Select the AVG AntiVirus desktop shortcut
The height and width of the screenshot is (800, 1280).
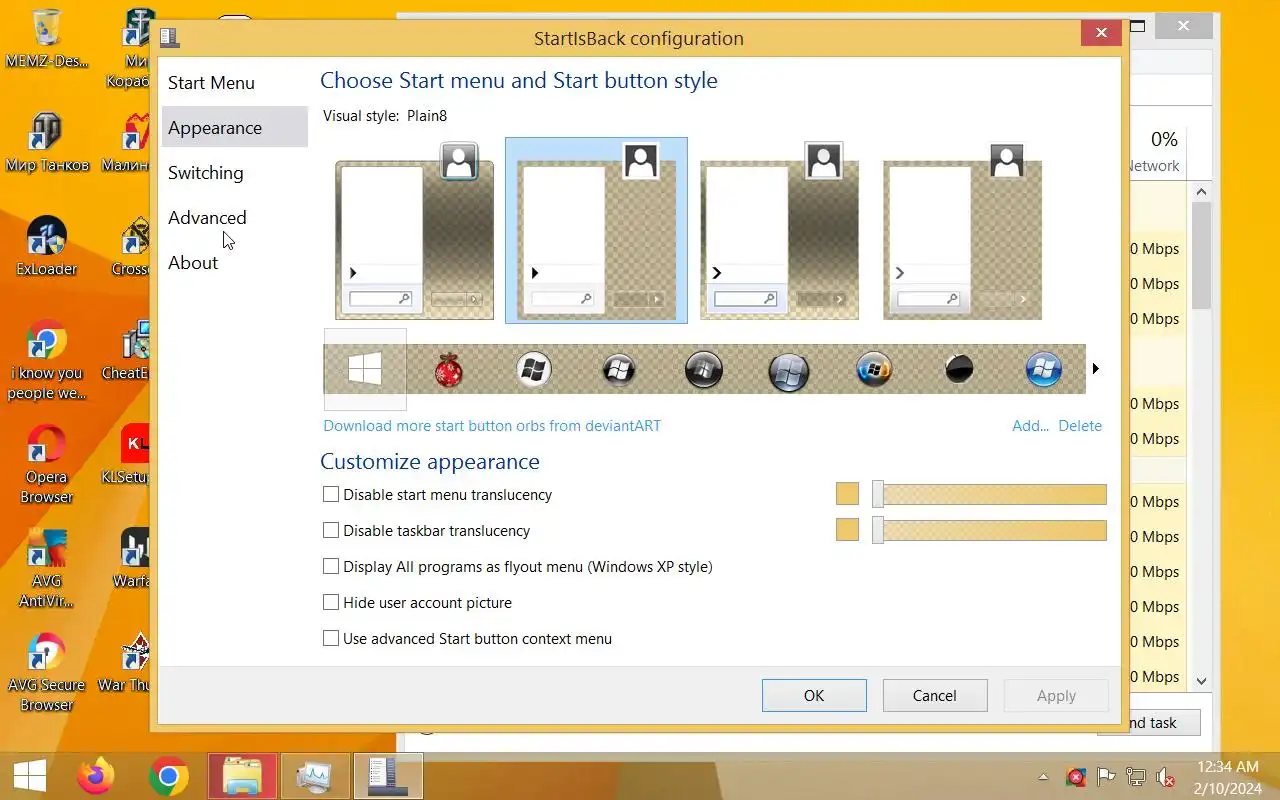pyautogui.click(x=46, y=569)
